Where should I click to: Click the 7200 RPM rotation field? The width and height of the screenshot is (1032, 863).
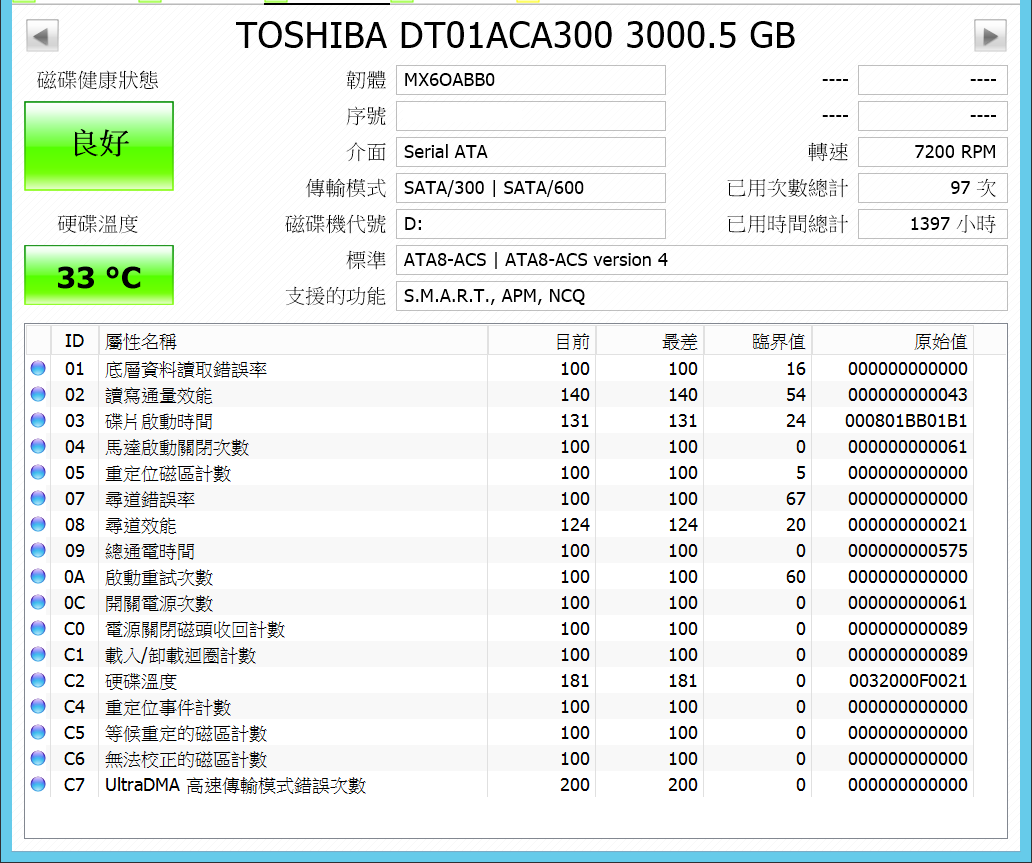point(933,152)
